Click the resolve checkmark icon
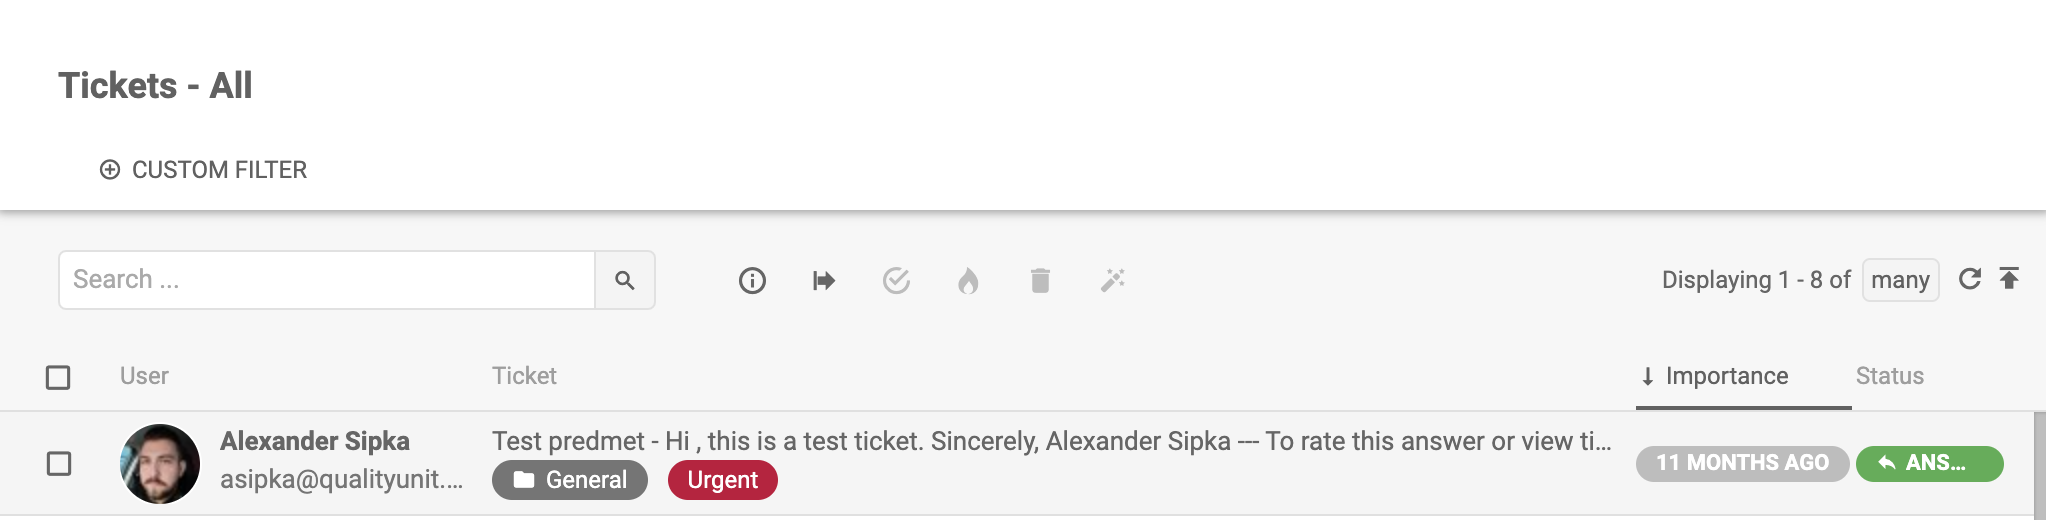The image size is (2046, 520). 896,281
